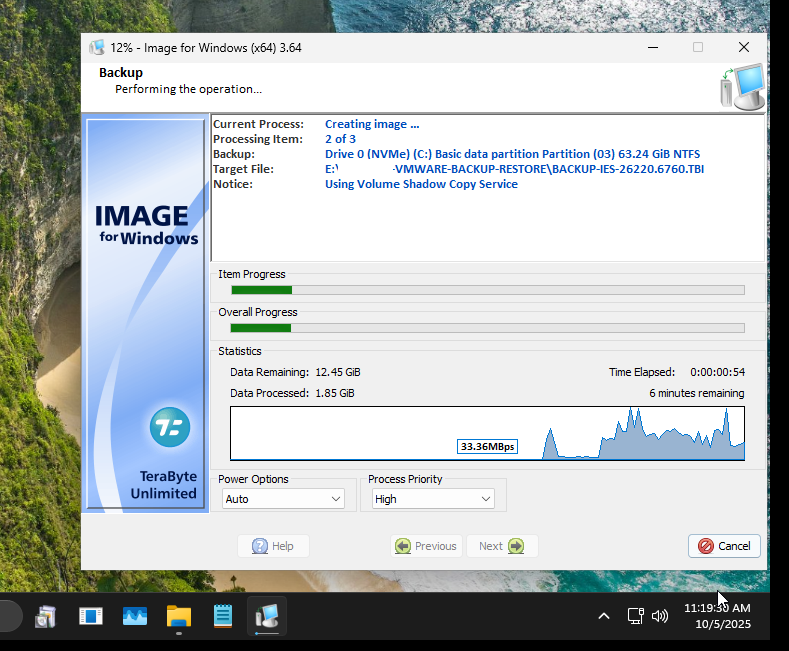Show hidden system tray icons
The width and height of the screenshot is (789, 651).
(x=604, y=616)
